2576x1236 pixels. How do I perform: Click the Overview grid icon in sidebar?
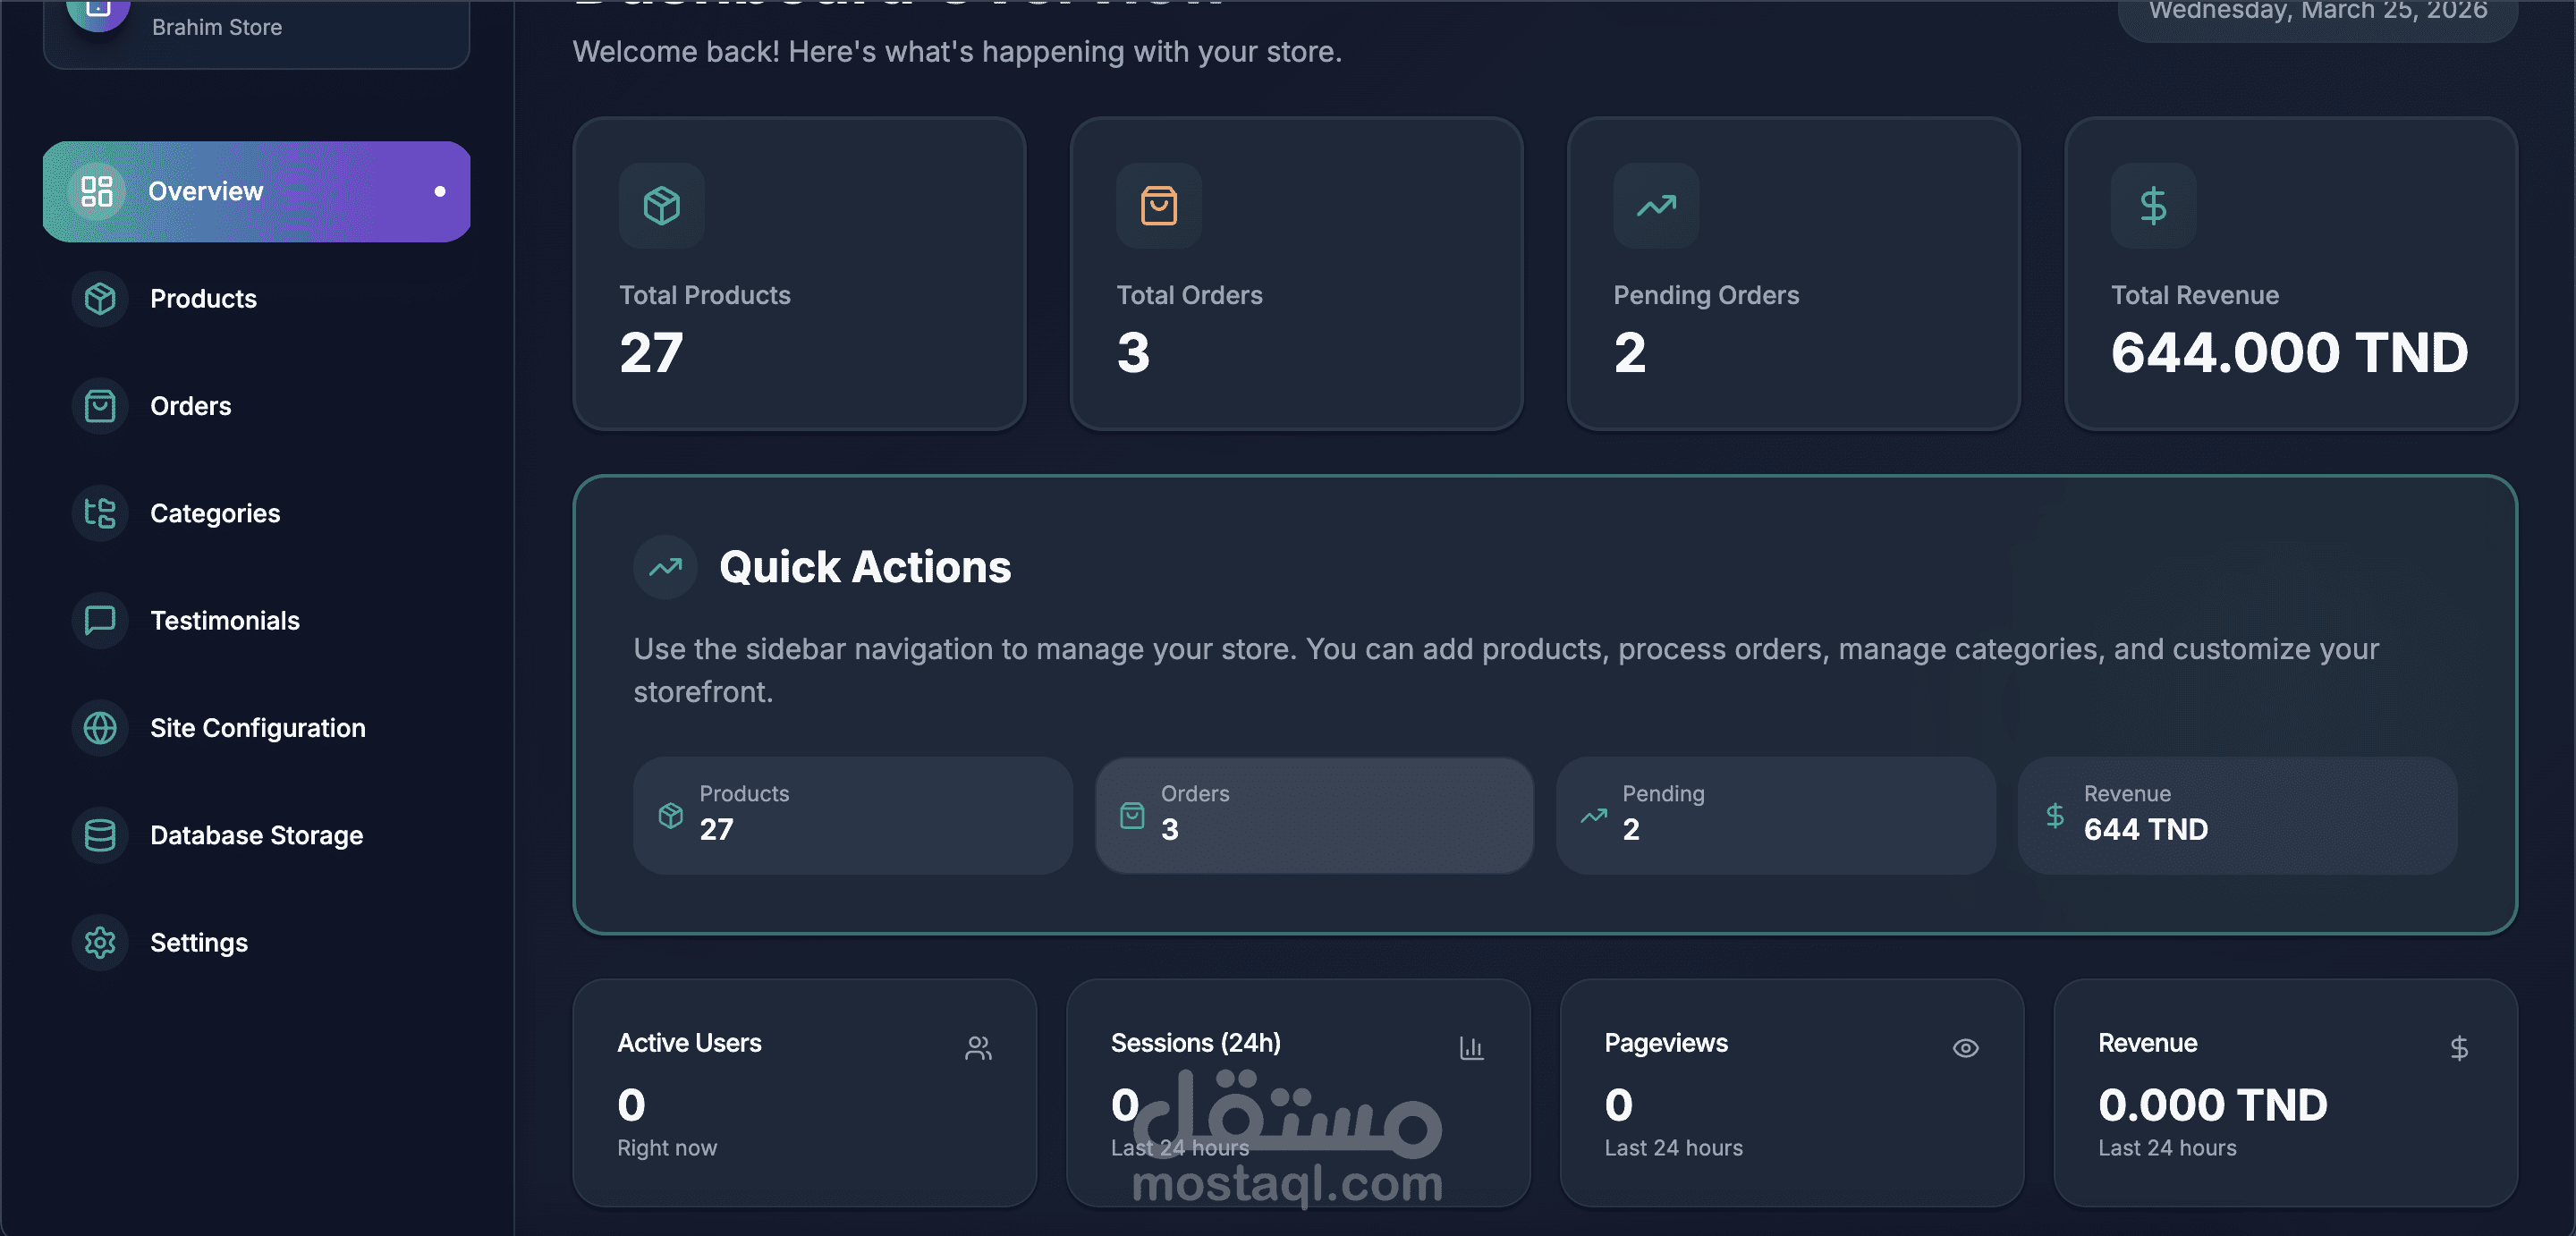pos(97,191)
